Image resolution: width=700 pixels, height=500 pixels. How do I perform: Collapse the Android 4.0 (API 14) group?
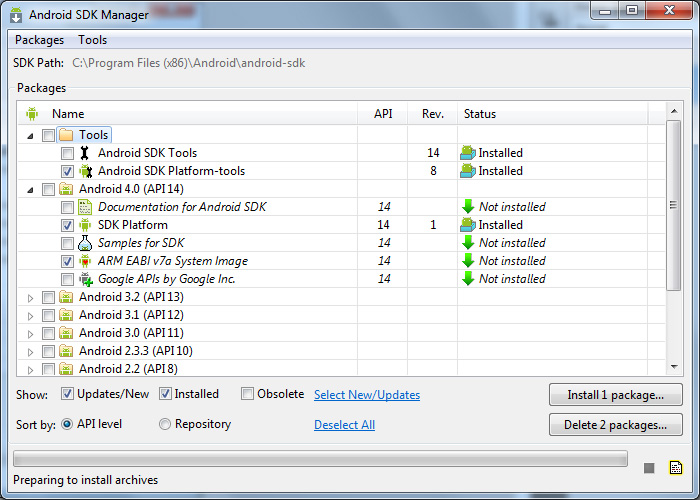30,190
